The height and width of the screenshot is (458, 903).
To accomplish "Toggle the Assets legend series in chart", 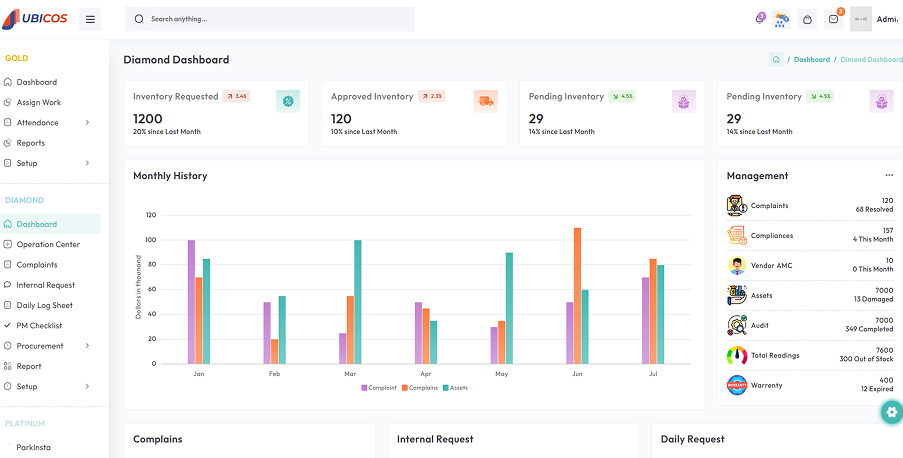I will click(x=454, y=388).
